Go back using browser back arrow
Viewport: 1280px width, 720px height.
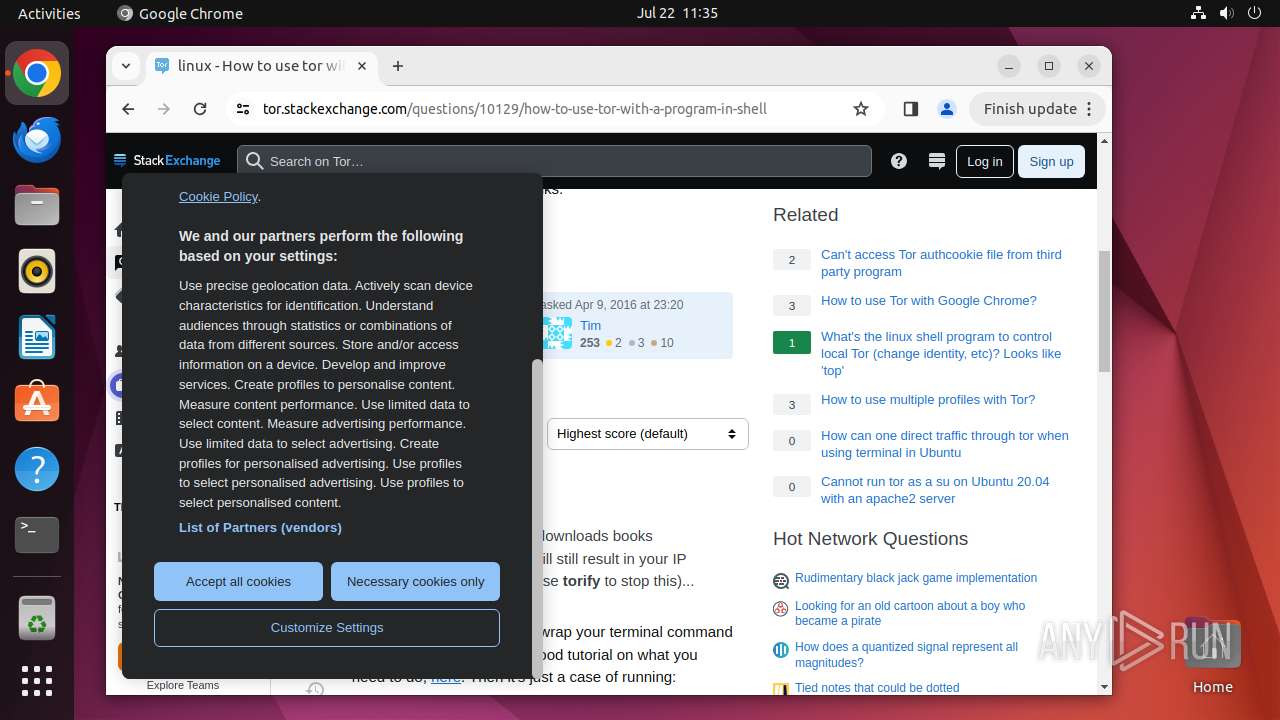click(128, 109)
